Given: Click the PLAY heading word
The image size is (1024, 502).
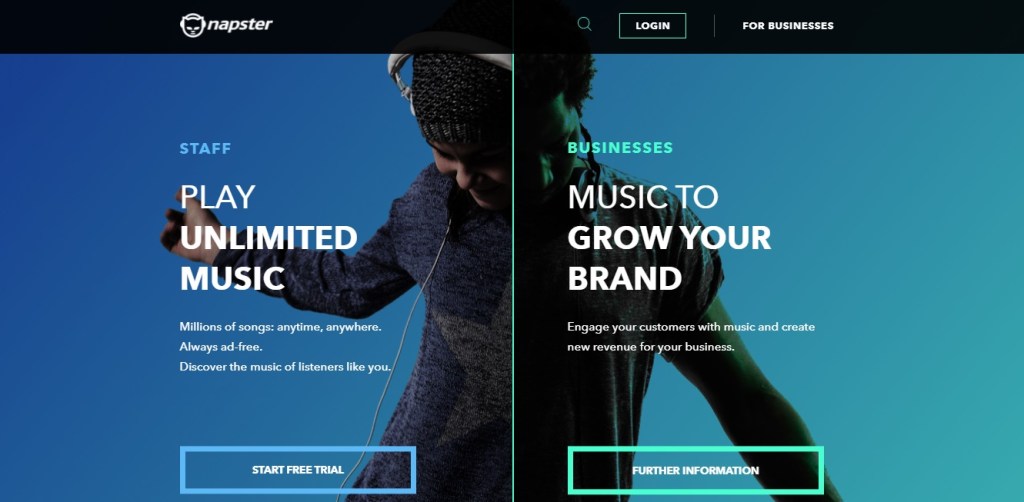Looking at the screenshot, I should (217, 197).
